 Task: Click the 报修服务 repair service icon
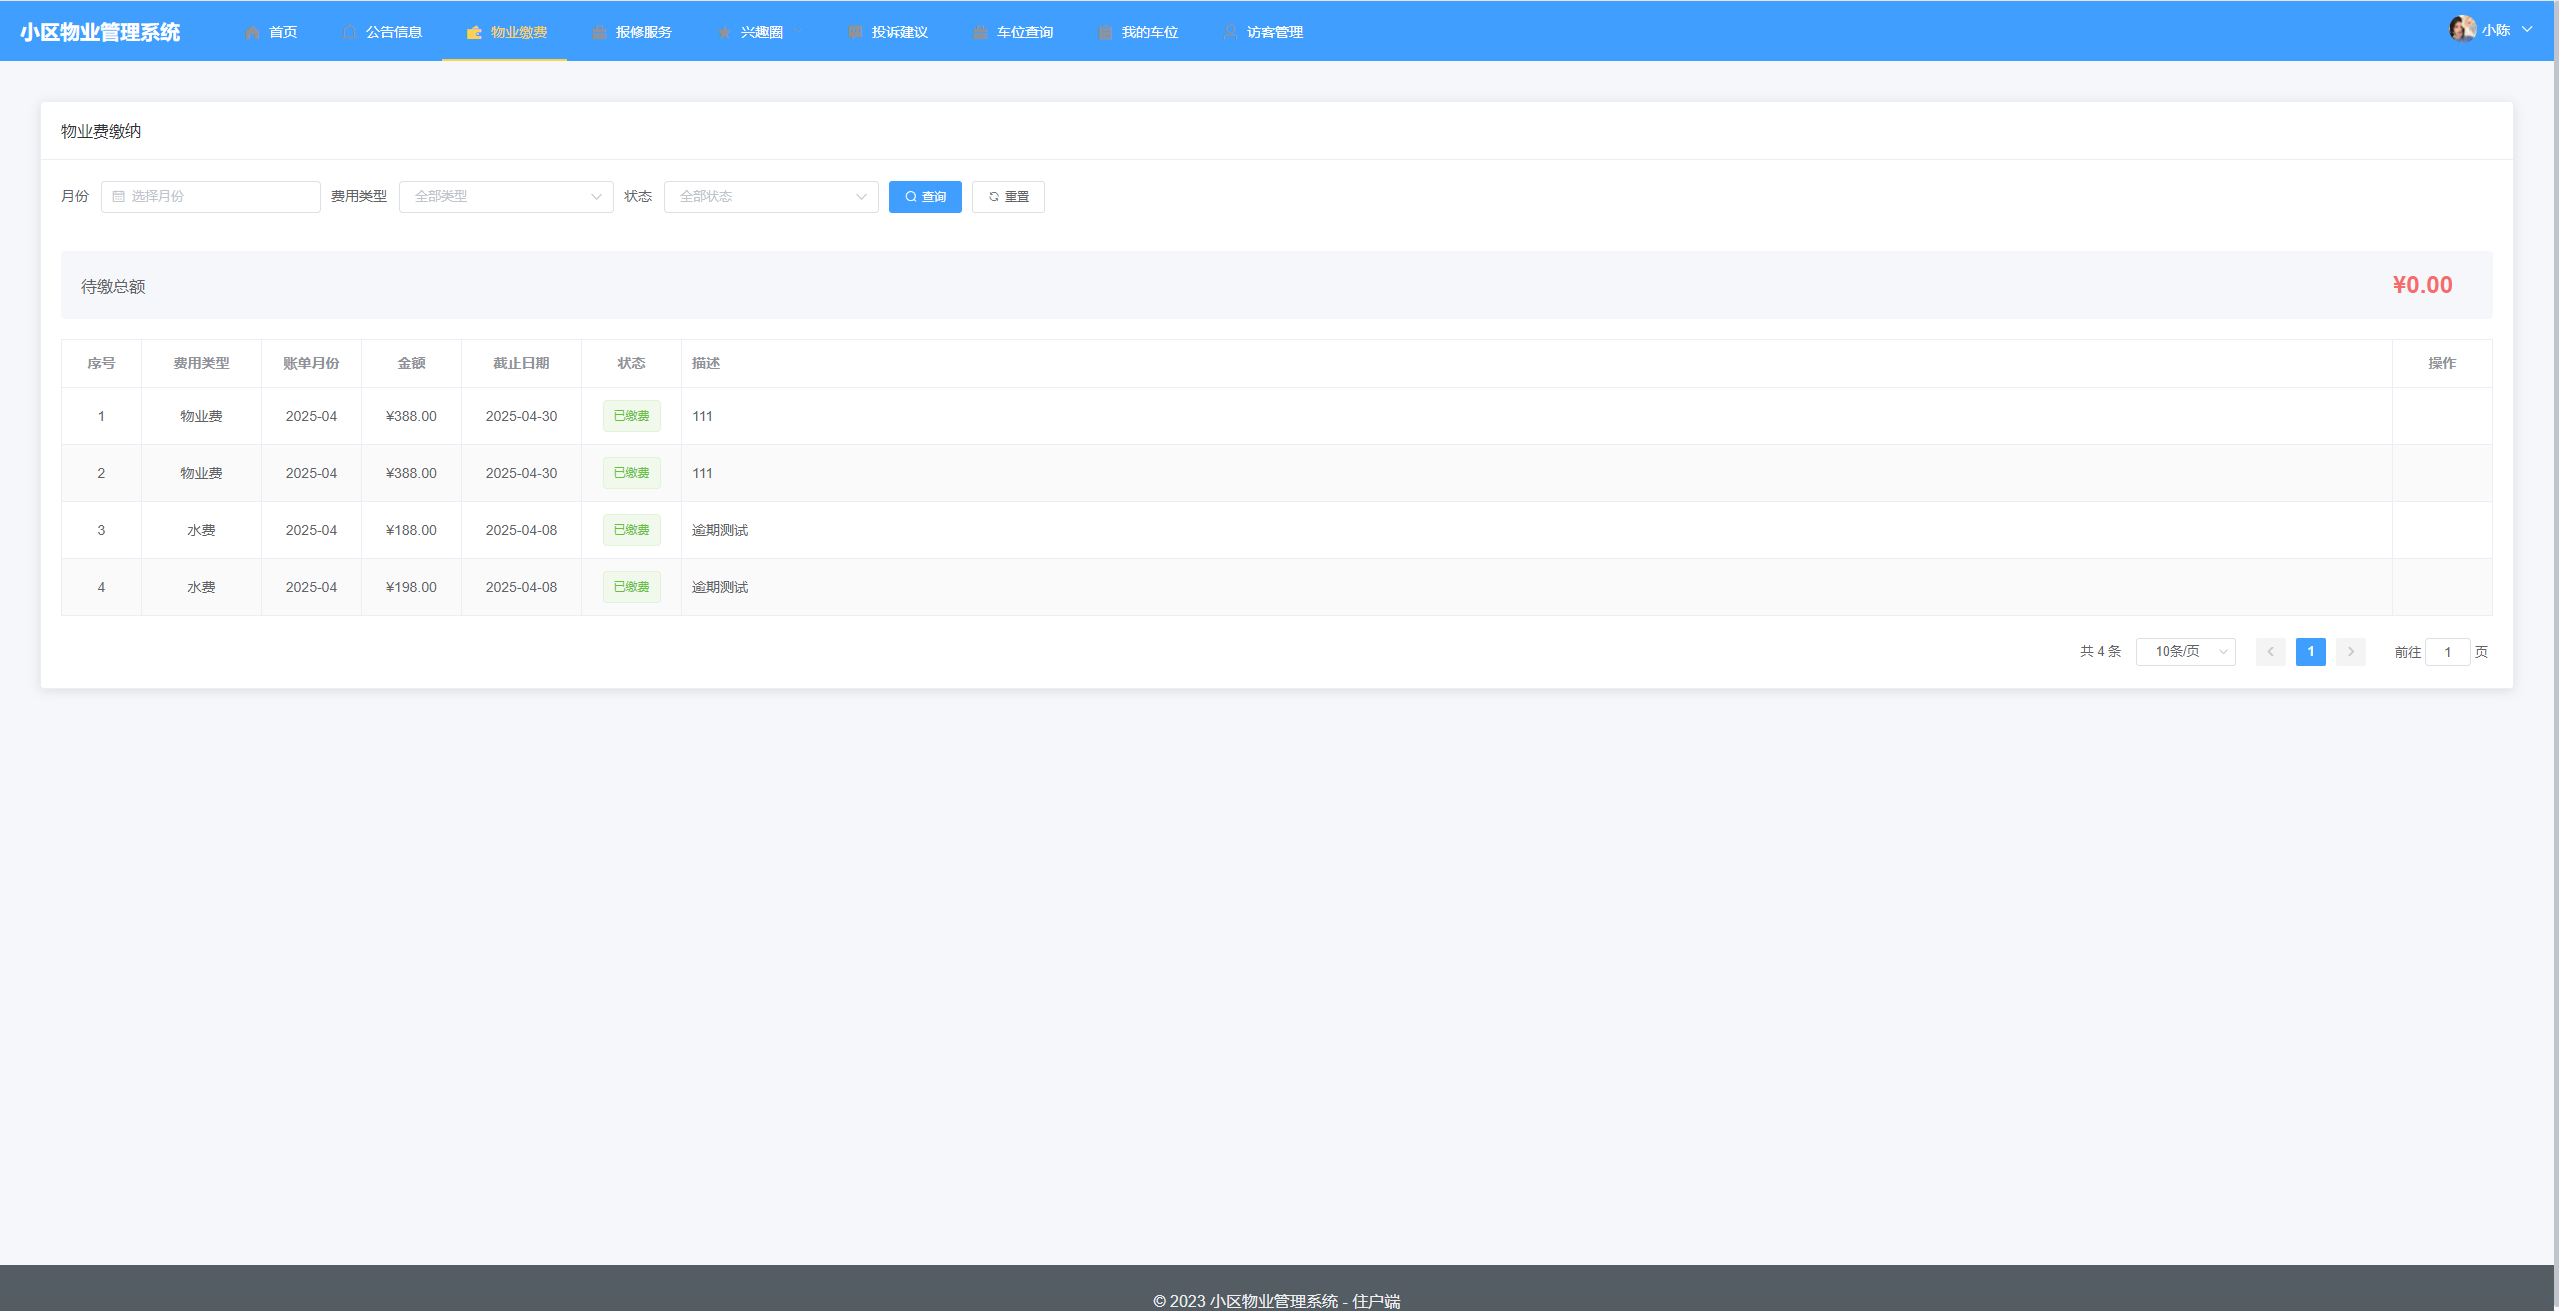pos(599,32)
